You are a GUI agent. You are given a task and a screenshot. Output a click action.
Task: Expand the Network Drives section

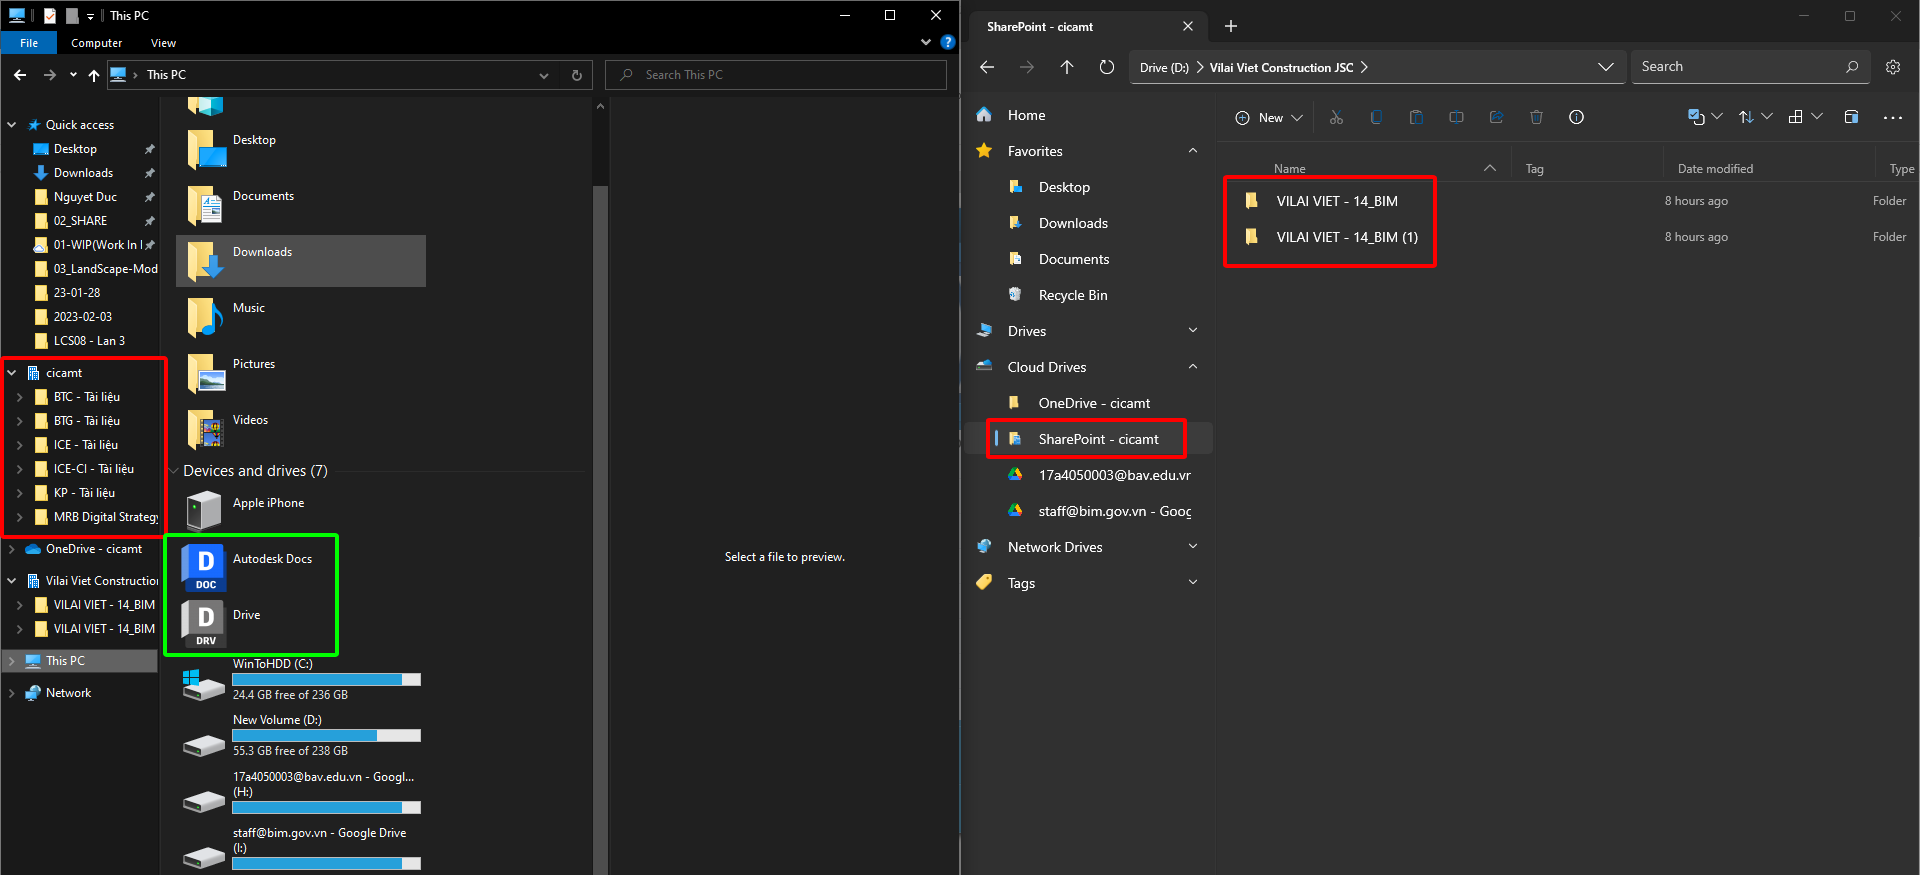pyautogui.click(x=1192, y=547)
